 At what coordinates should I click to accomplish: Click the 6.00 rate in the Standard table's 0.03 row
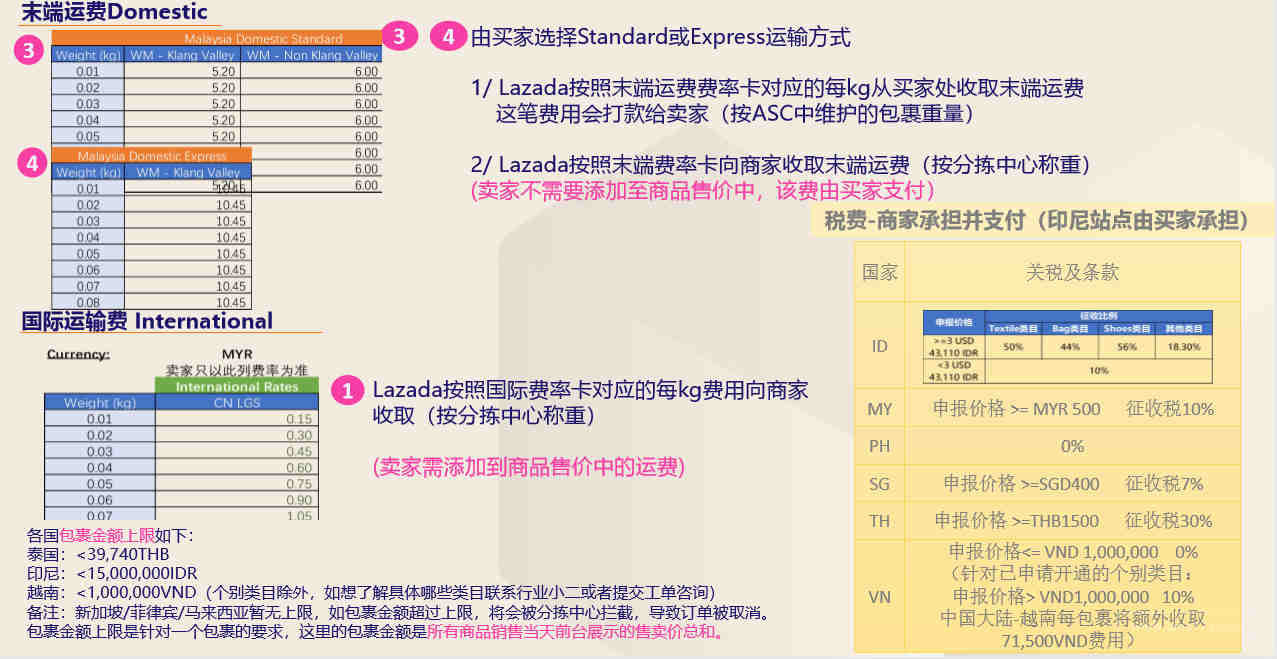366,104
